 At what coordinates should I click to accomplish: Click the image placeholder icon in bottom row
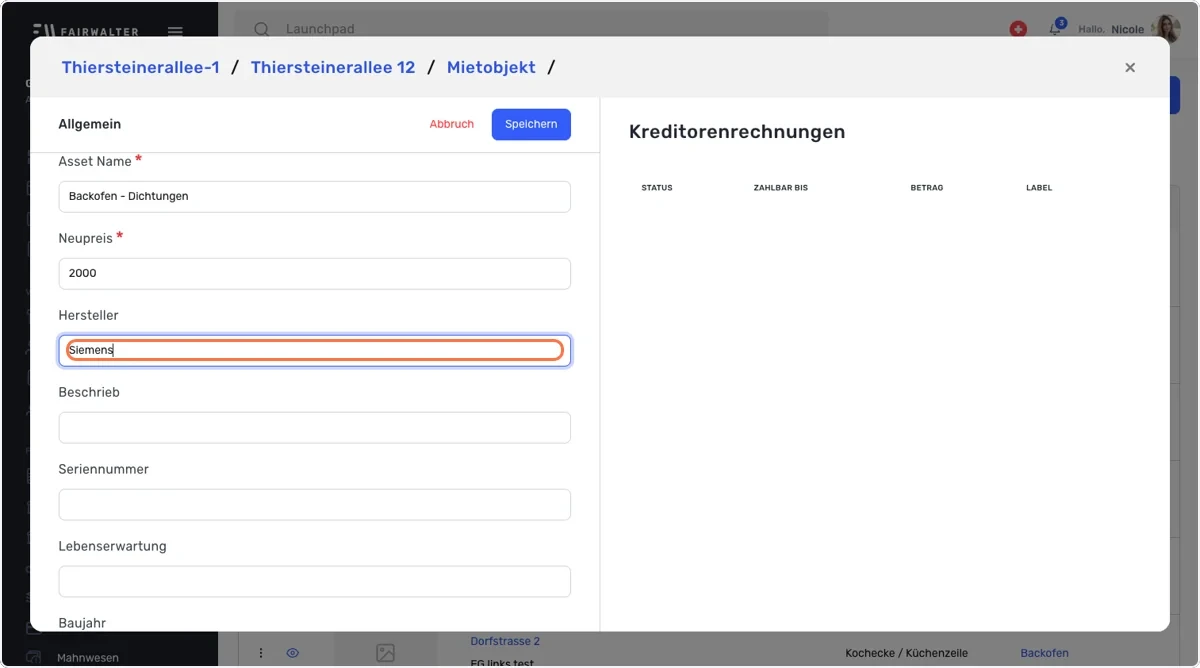(385, 653)
